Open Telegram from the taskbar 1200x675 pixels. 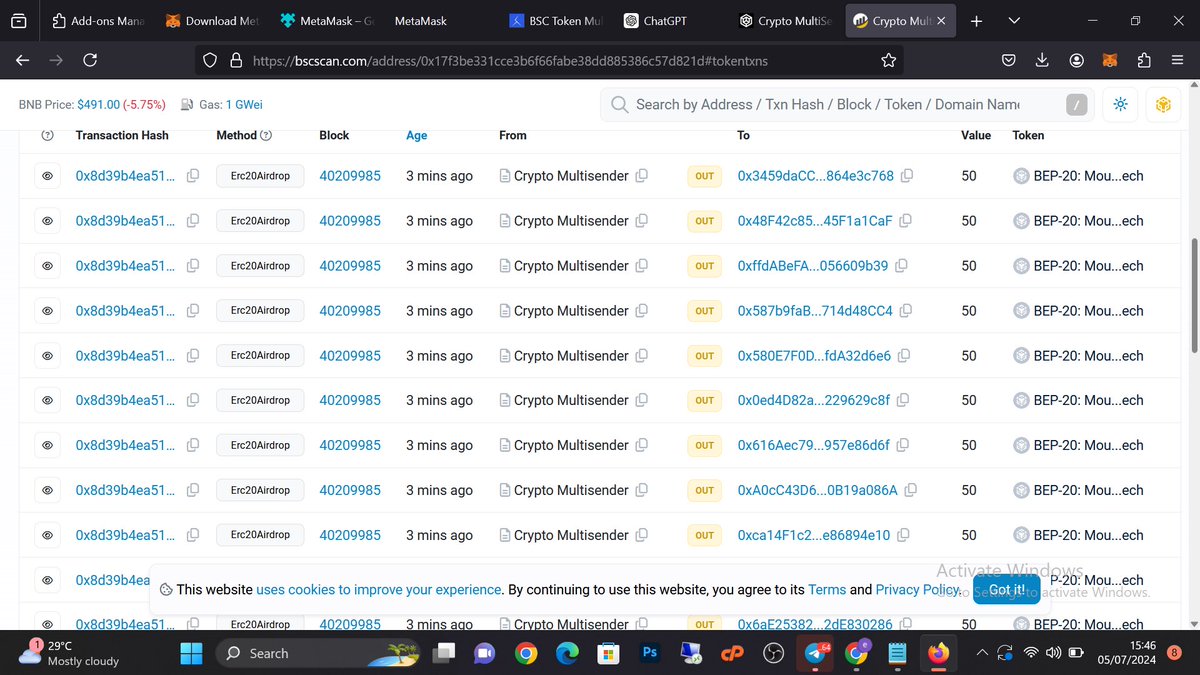(816, 653)
